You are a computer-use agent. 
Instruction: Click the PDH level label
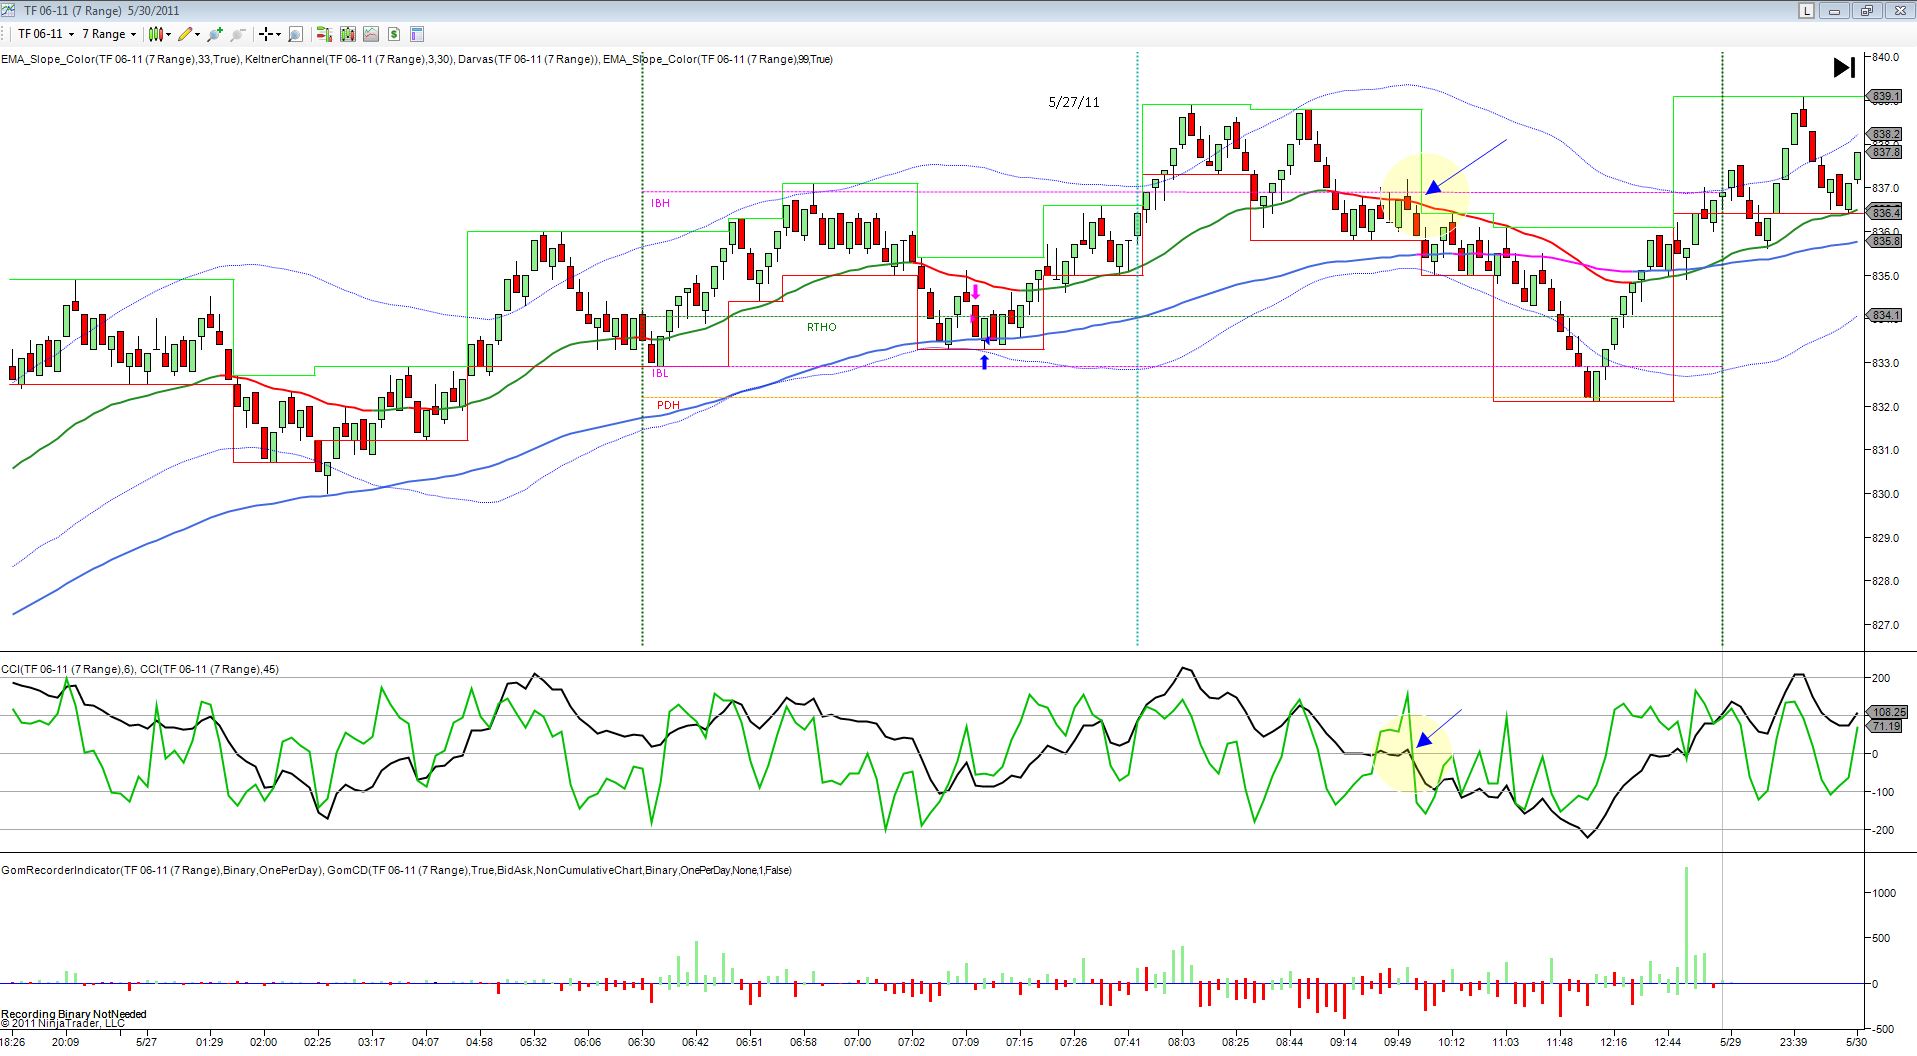[668, 405]
